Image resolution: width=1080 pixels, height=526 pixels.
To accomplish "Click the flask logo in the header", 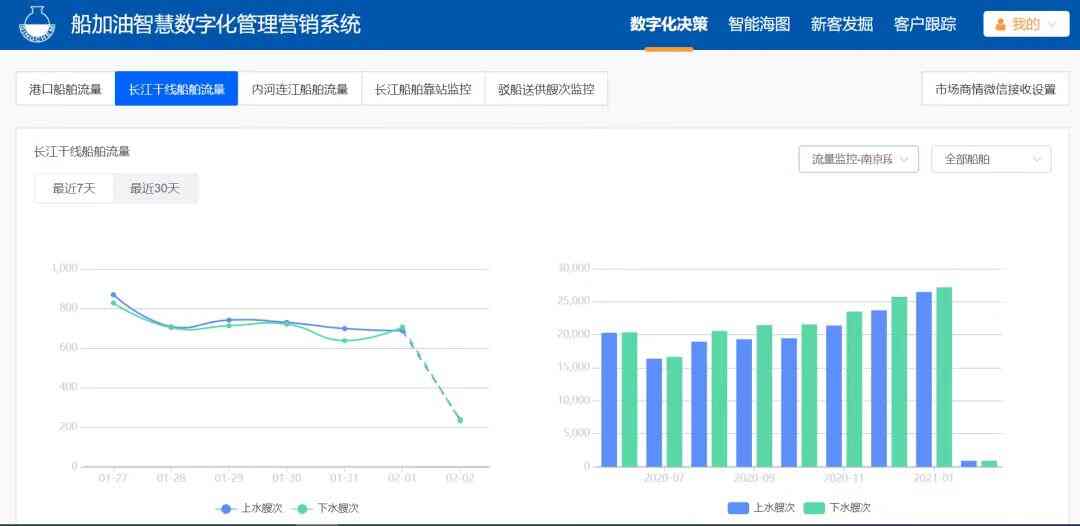I will [34, 25].
